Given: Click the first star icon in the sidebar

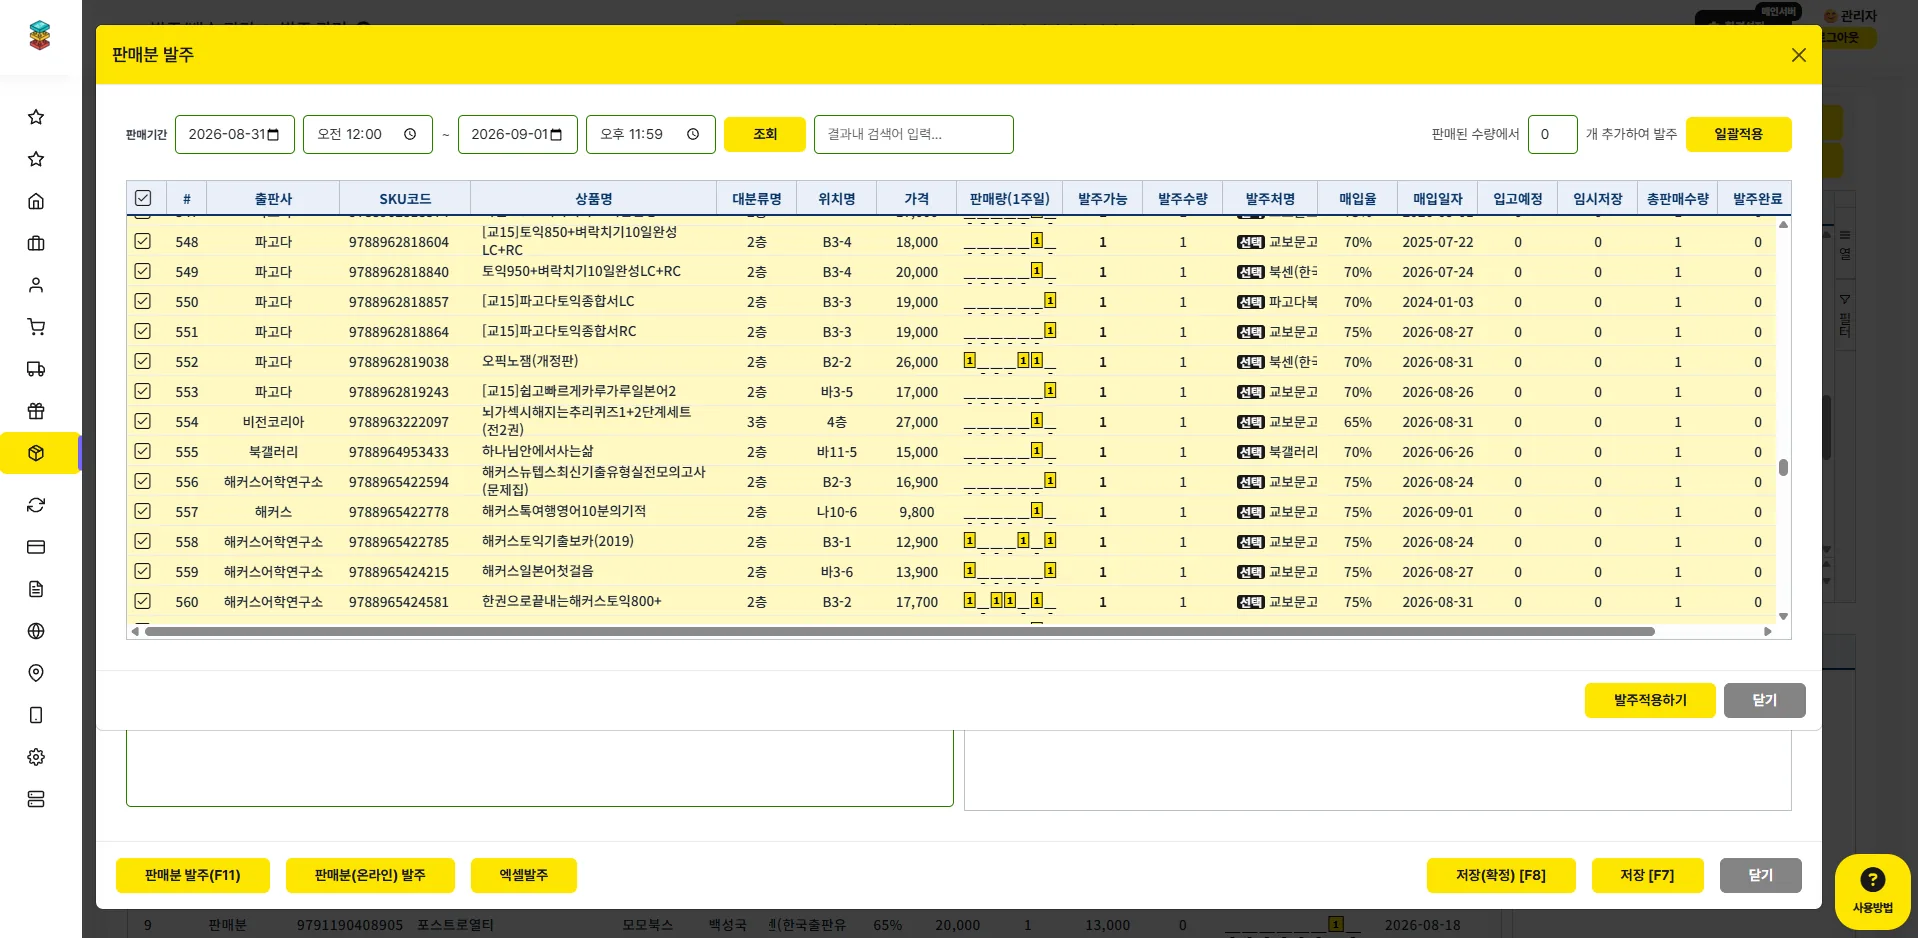Looking at the screenshot, I should click(x=36, y=117).
